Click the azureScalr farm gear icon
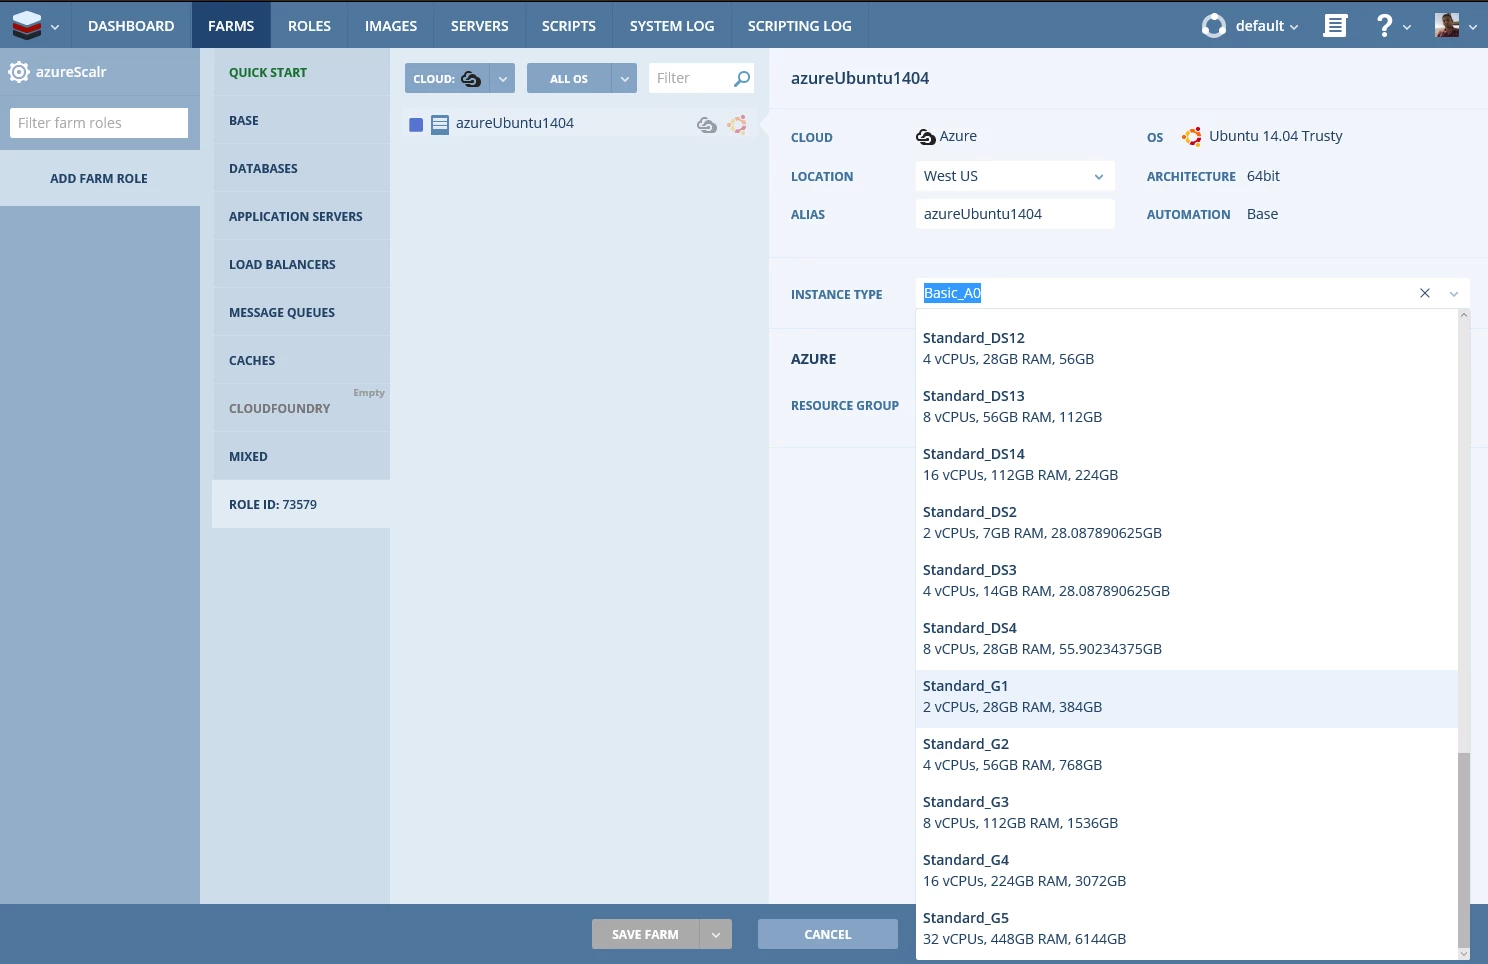1488x964 pixels. coord(19,72)
